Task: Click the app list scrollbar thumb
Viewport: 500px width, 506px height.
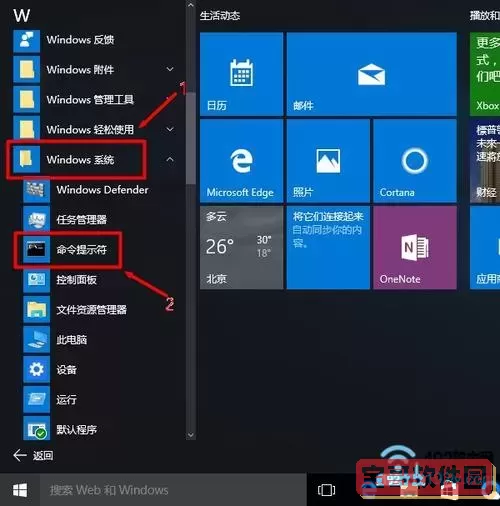Action: (191, 138)
